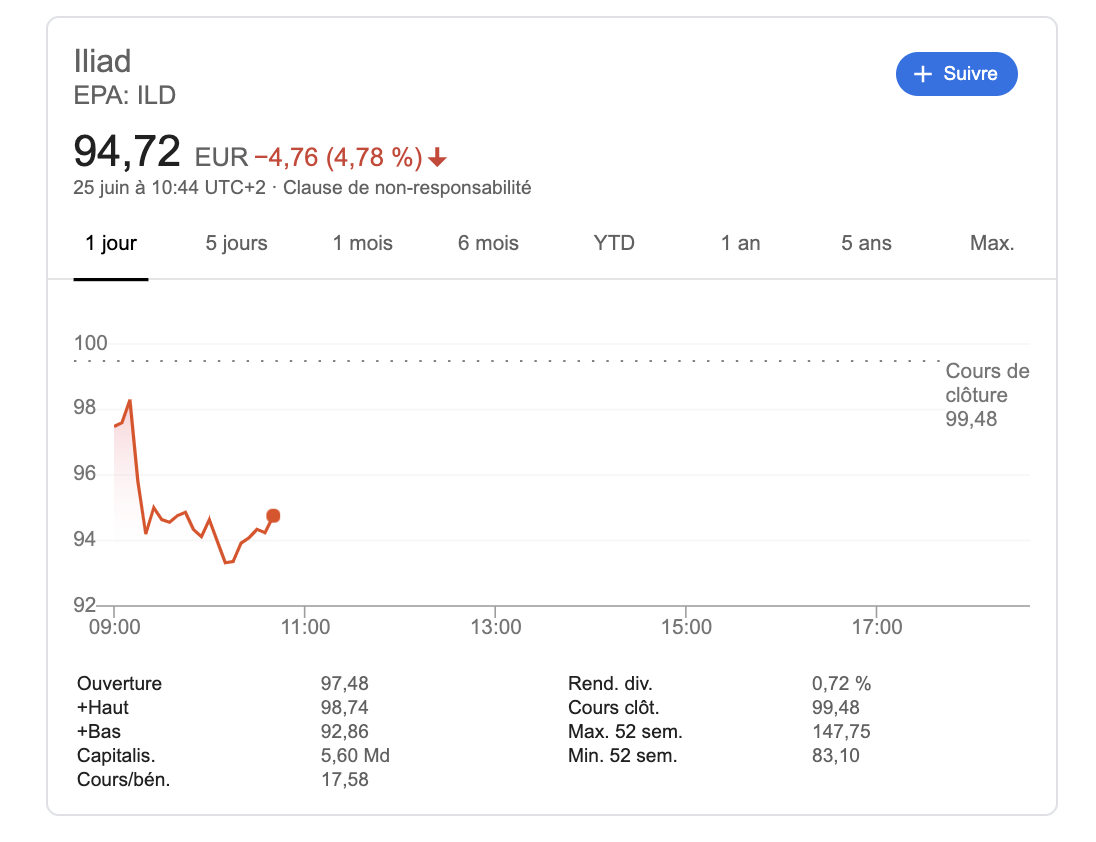Click the 13:00 time axis label

point(496,627)
